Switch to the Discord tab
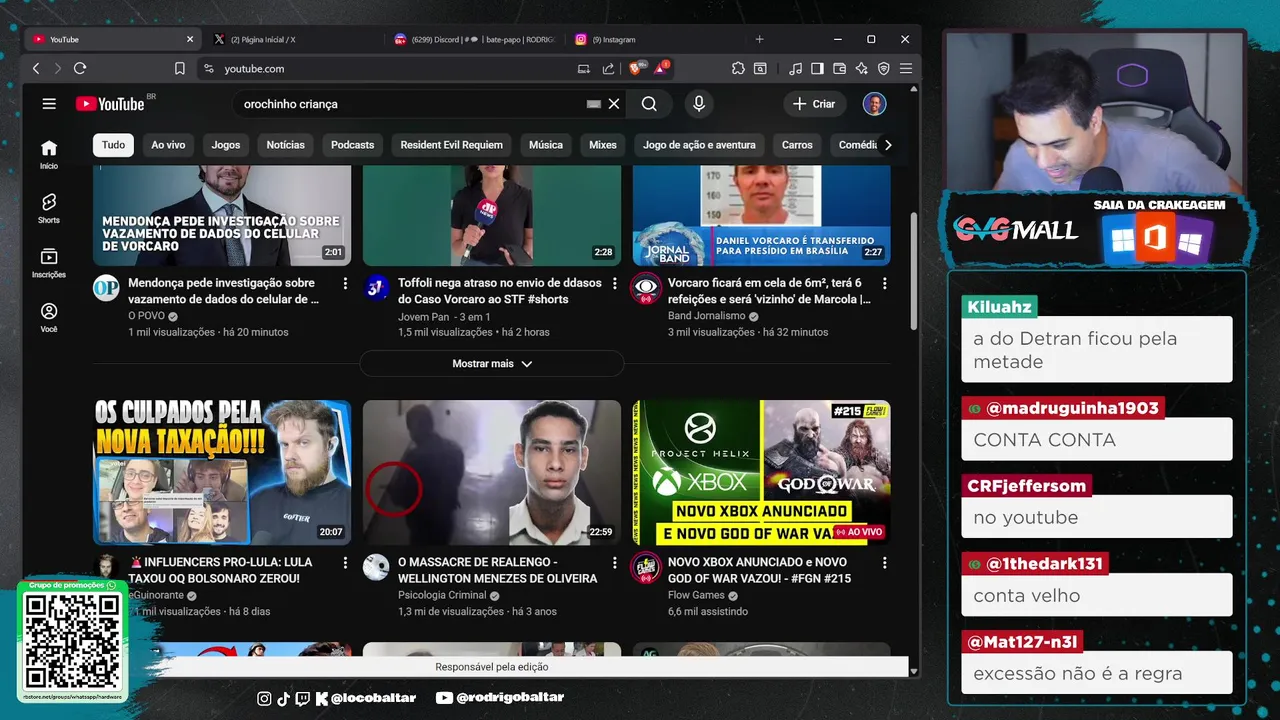This screenshot has height=720, width=1280. point(473,39)
